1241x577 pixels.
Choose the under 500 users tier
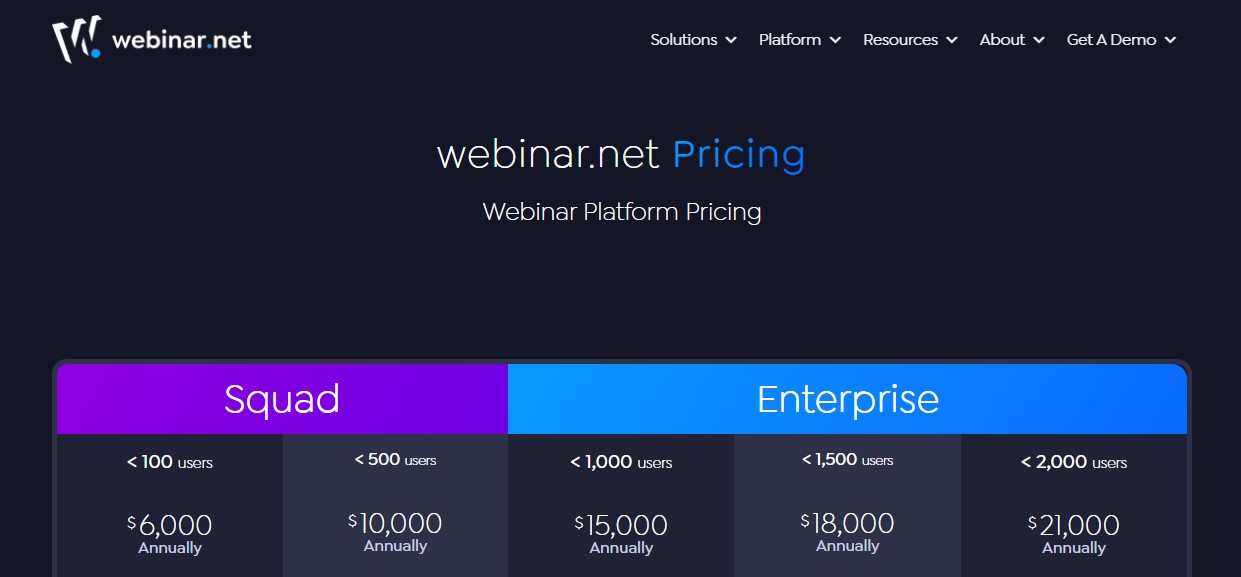[x=395, y=460]
